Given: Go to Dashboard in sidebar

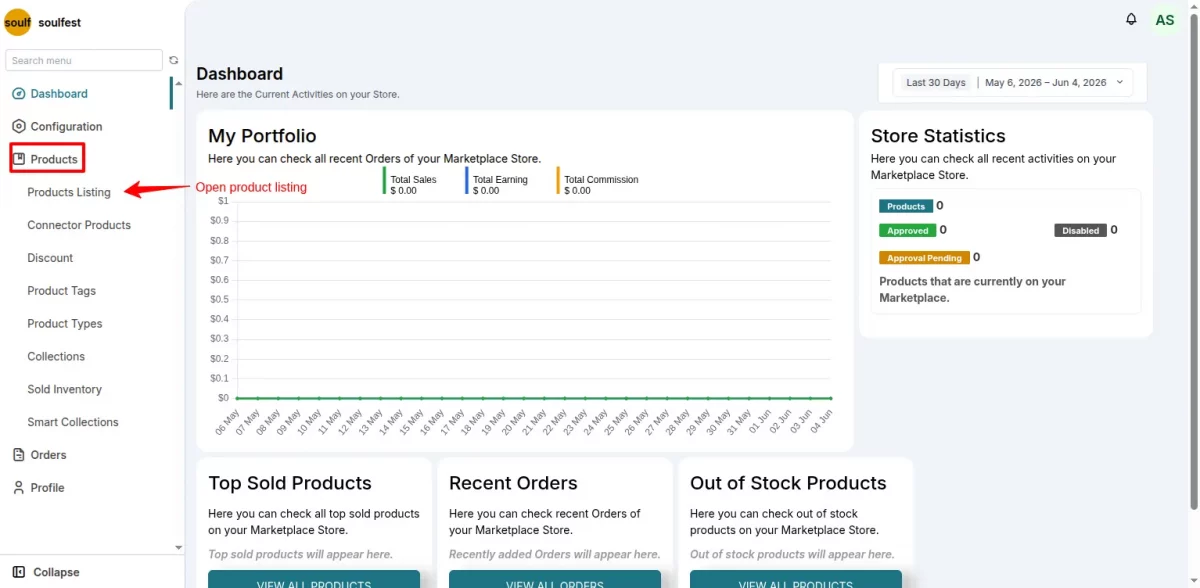Looking at the screenshot, I should click(59, 93).
